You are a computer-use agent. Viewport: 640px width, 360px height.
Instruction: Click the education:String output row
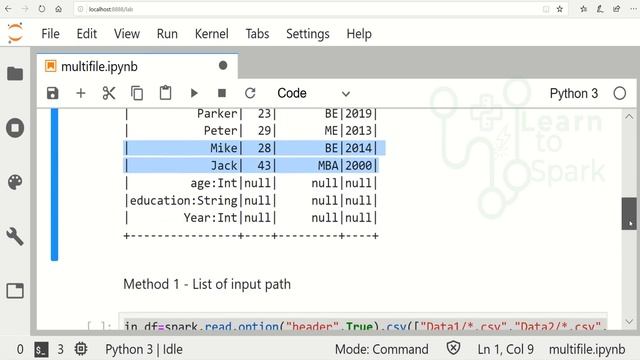pyautogui.click(x=251, y=200)
